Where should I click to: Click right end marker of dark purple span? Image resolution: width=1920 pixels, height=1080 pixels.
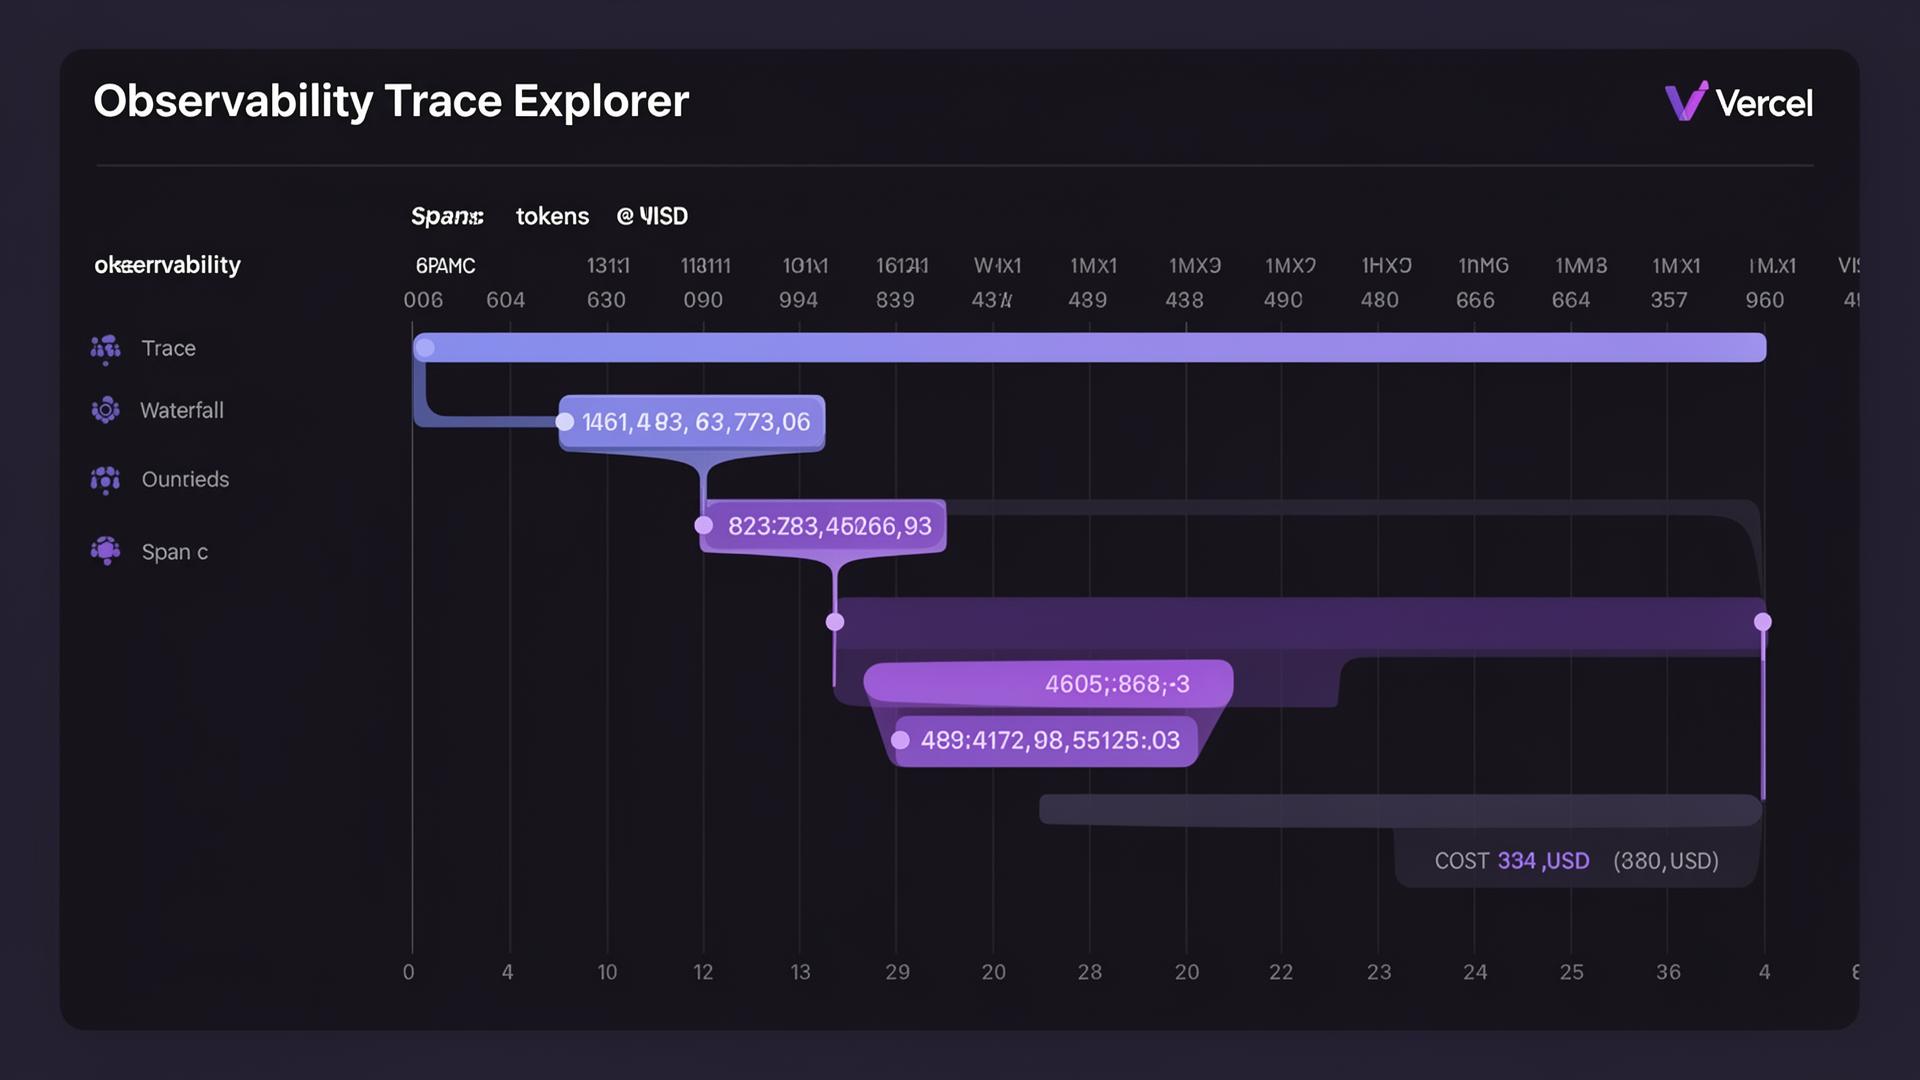coord(1763,622)
